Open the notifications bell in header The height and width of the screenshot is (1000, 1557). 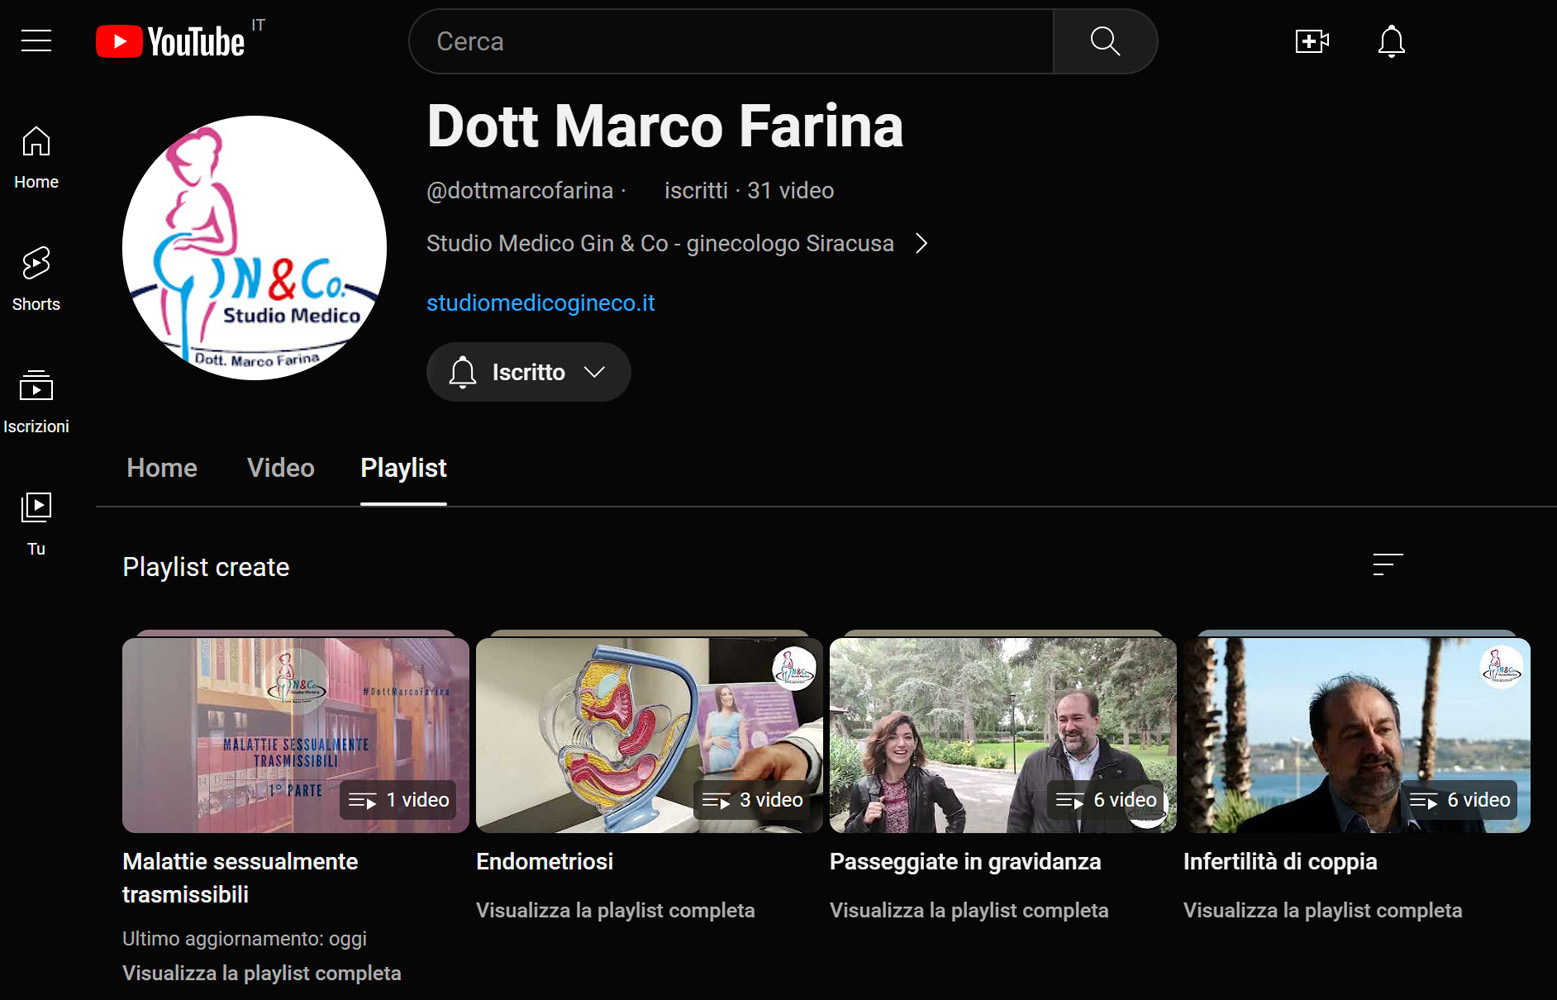(1391, 41)
